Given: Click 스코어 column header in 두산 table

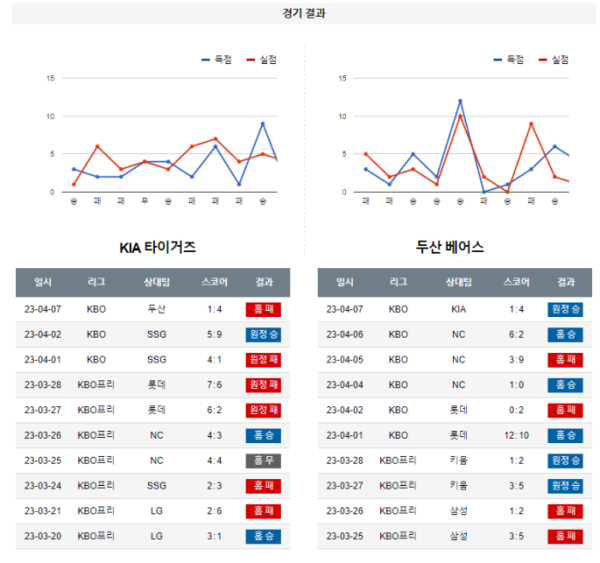Looking at the screenshot, I should coord(517,282).
